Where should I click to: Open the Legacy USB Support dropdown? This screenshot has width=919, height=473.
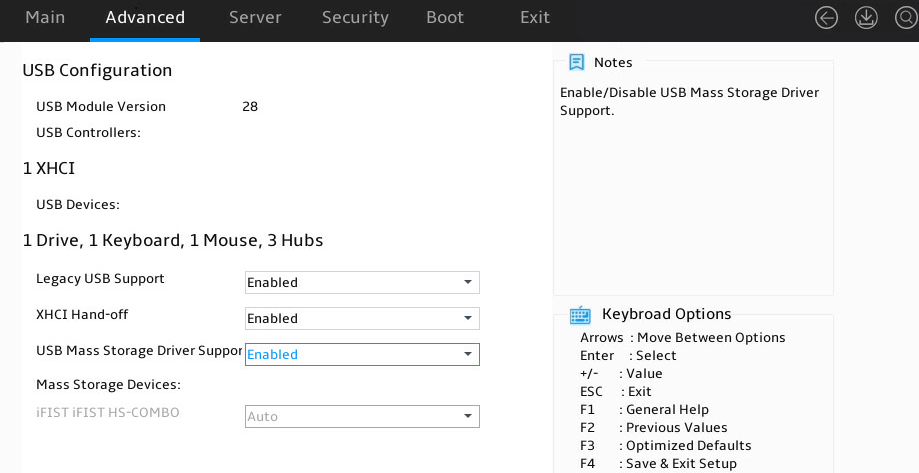point(362,283)
